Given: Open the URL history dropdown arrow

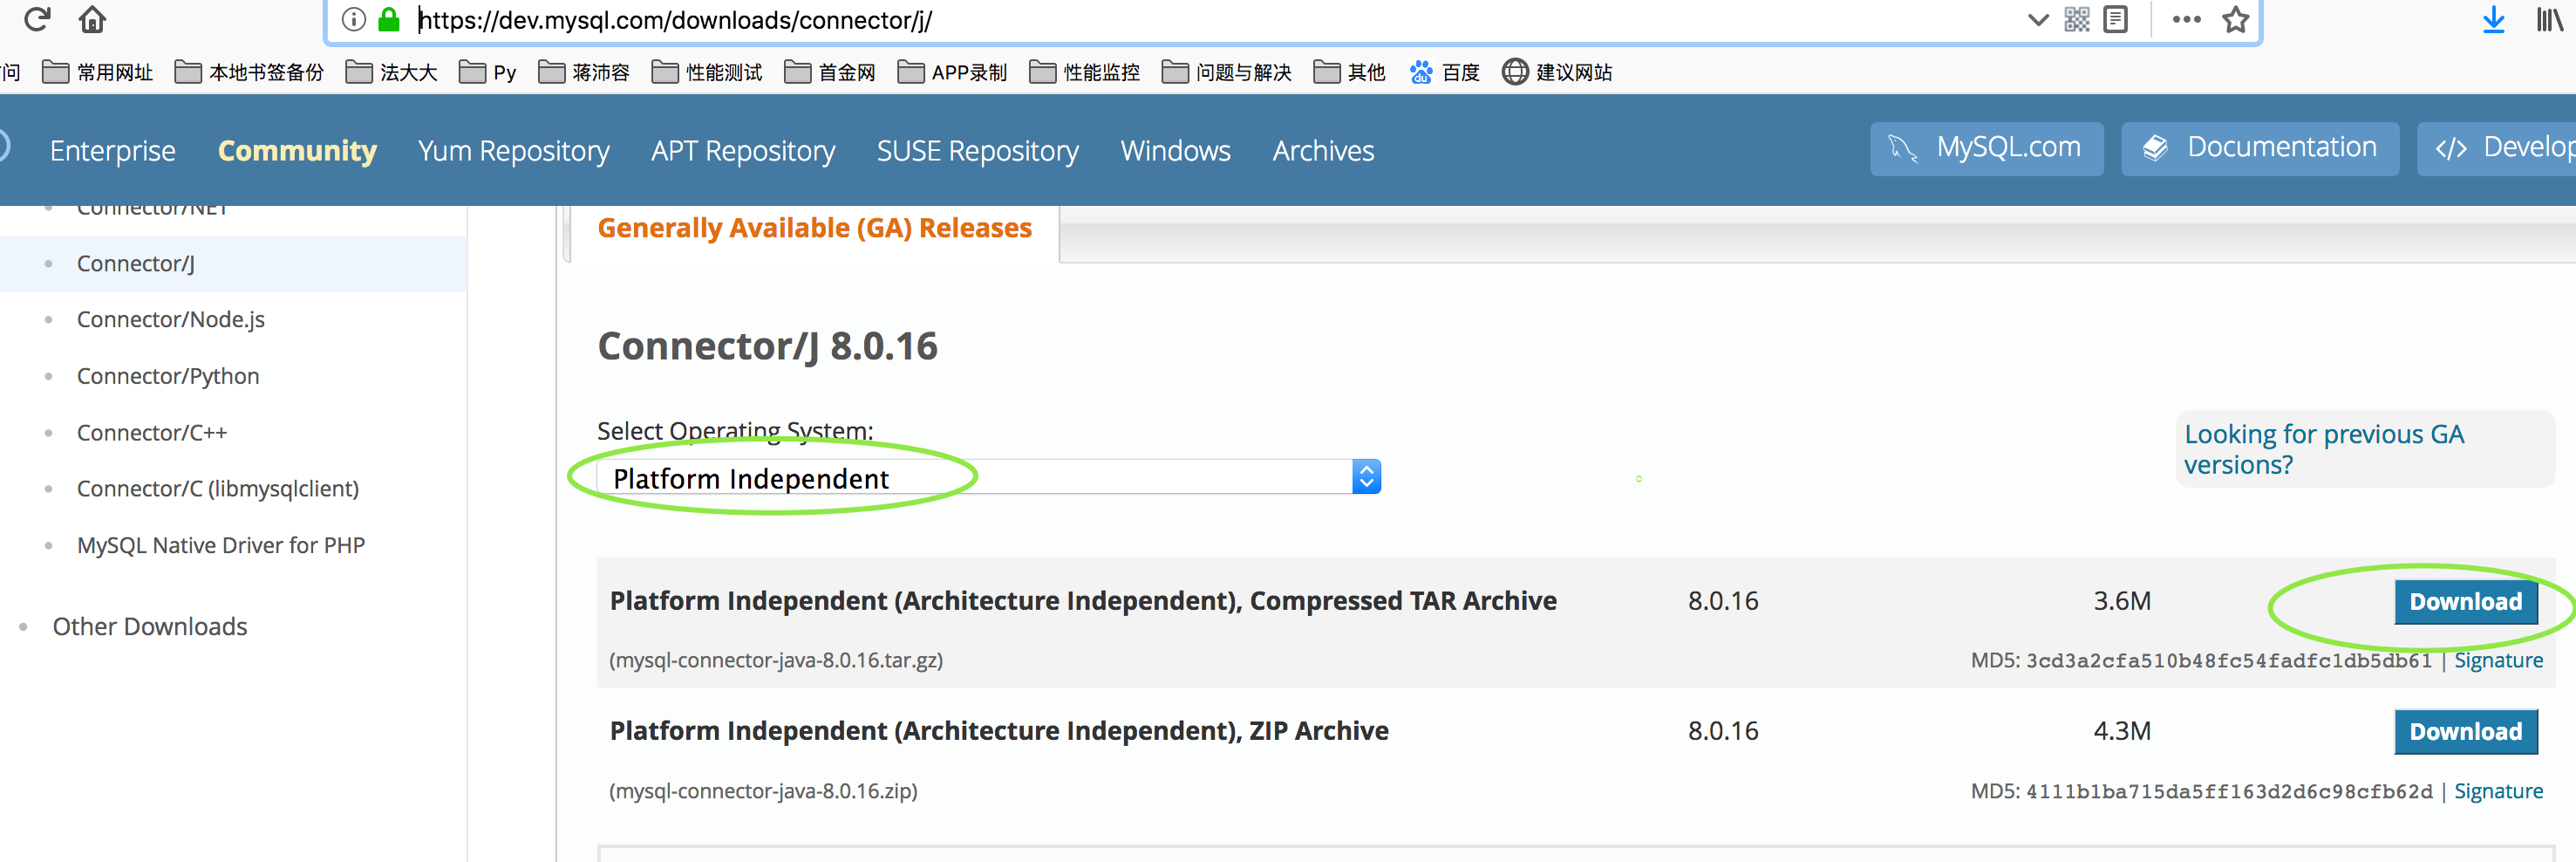Looking at the screenshot, I should [x=2037, y=20].
